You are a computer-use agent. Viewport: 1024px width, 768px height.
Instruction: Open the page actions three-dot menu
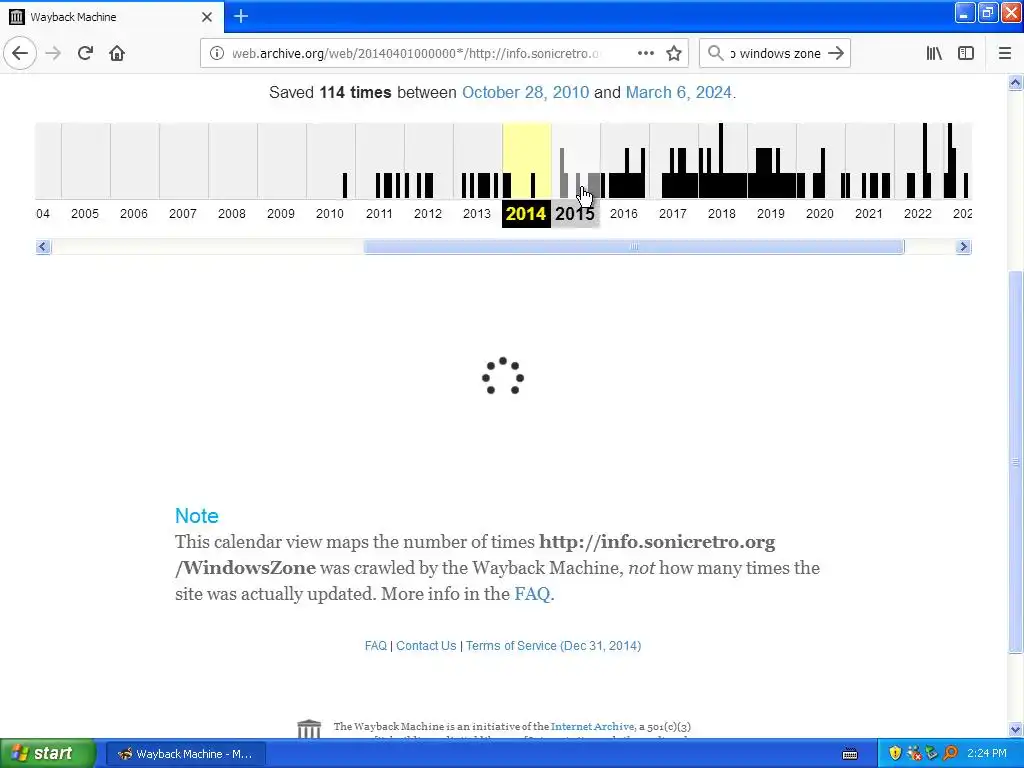coord(645,54)
